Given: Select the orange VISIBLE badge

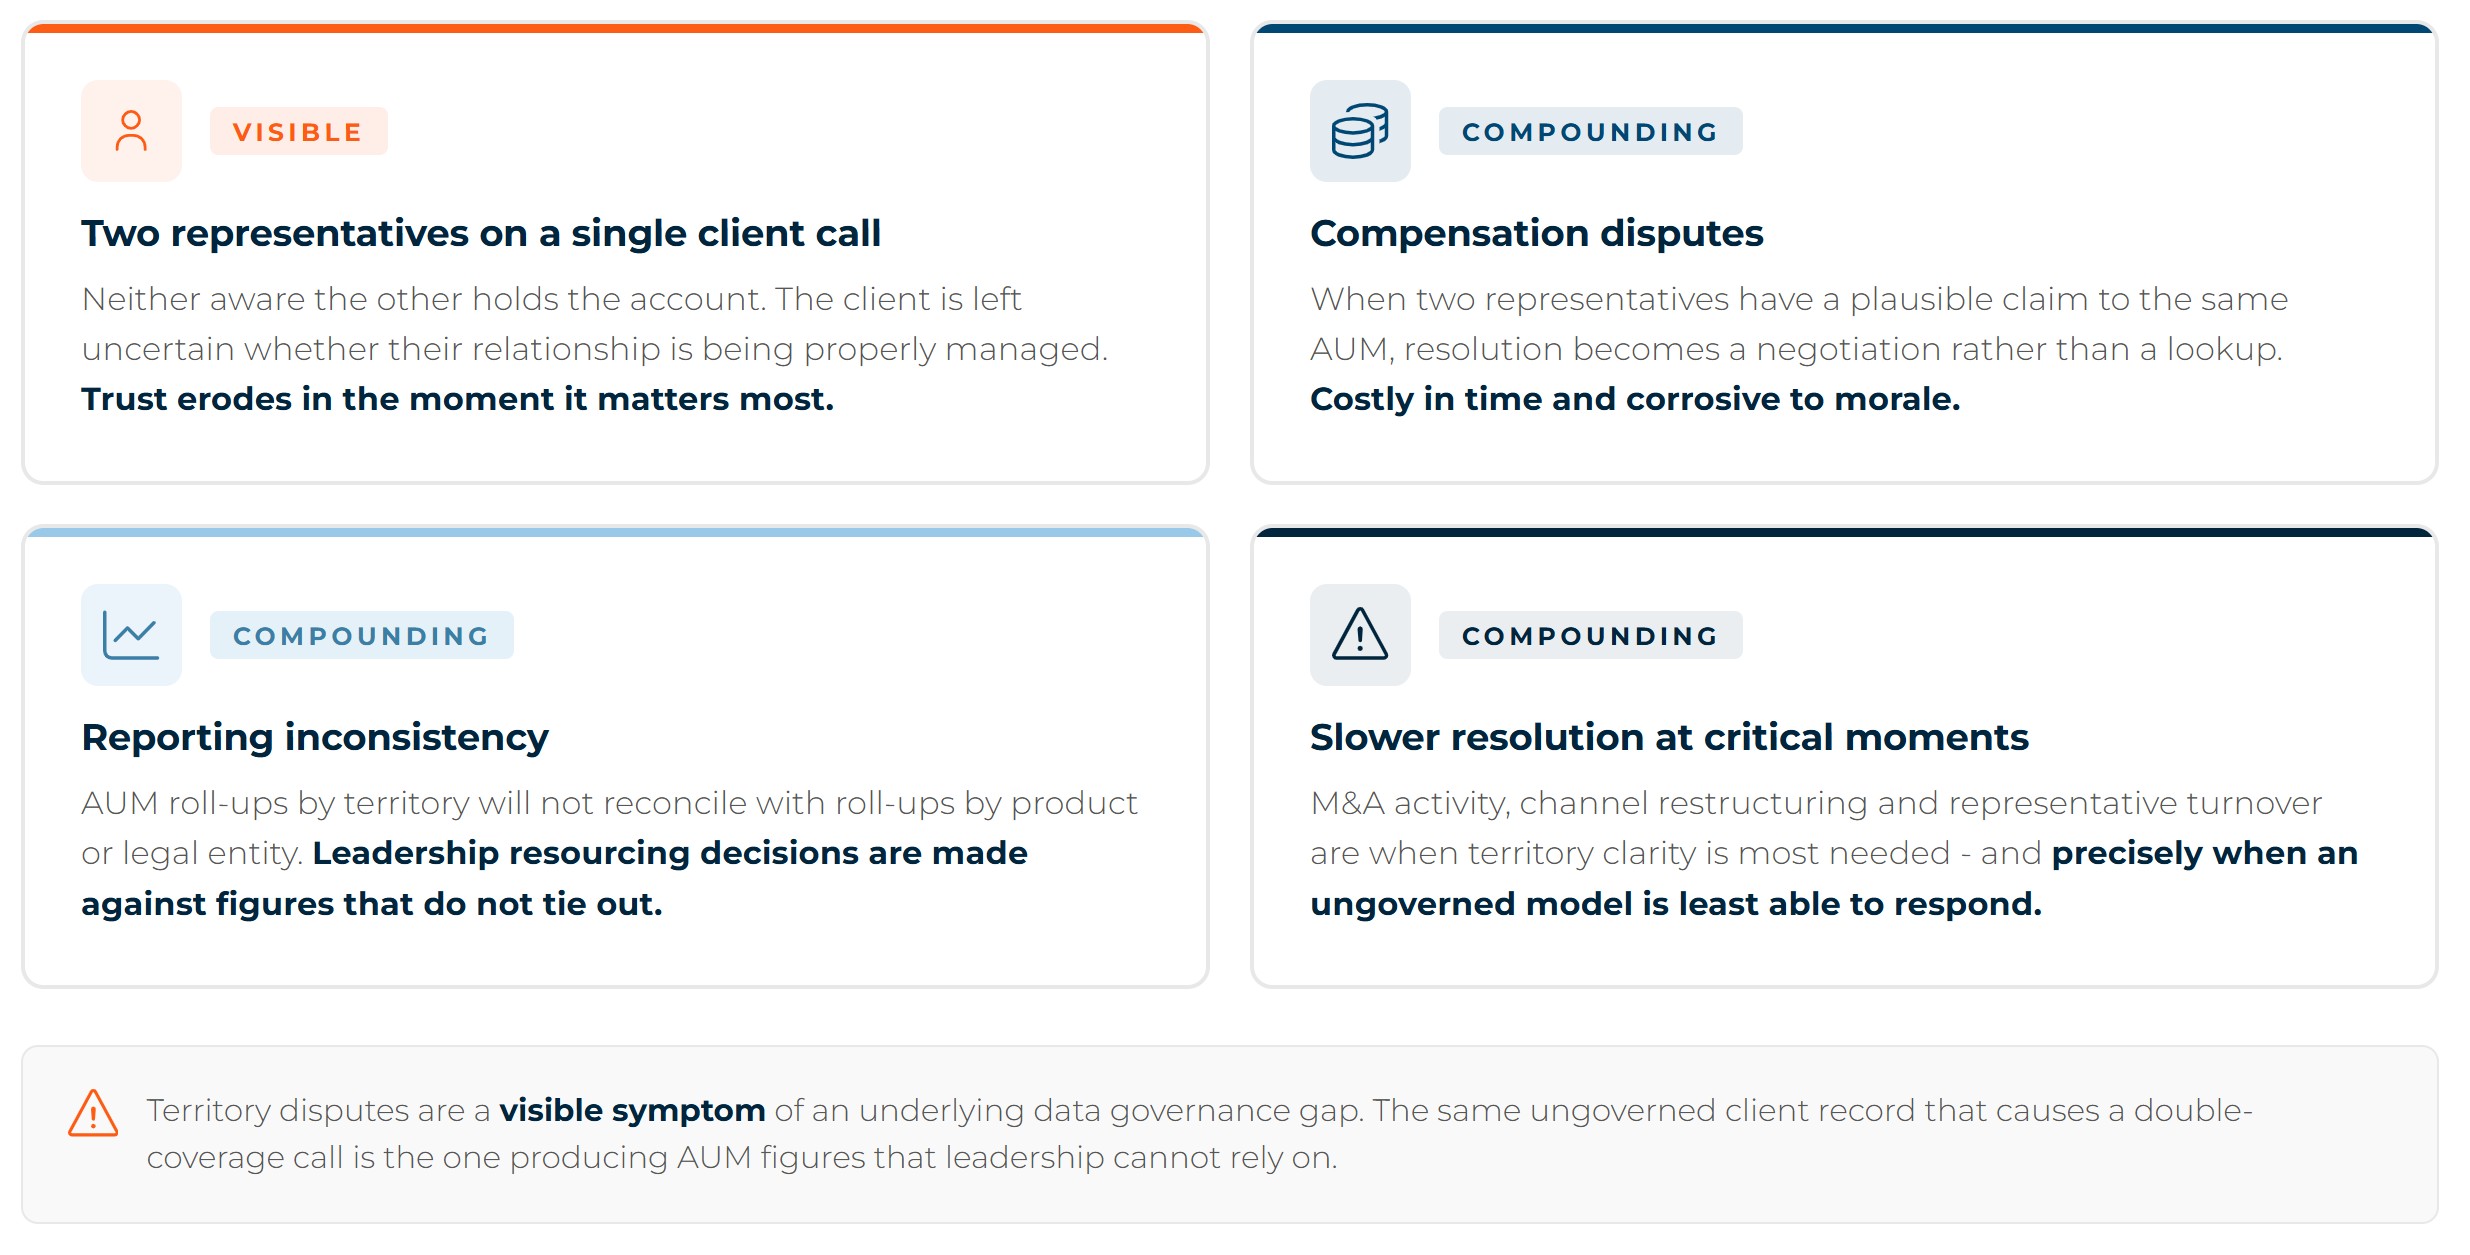Looking at the screenshot, I should pyautogui.click(x=298, y=132).
